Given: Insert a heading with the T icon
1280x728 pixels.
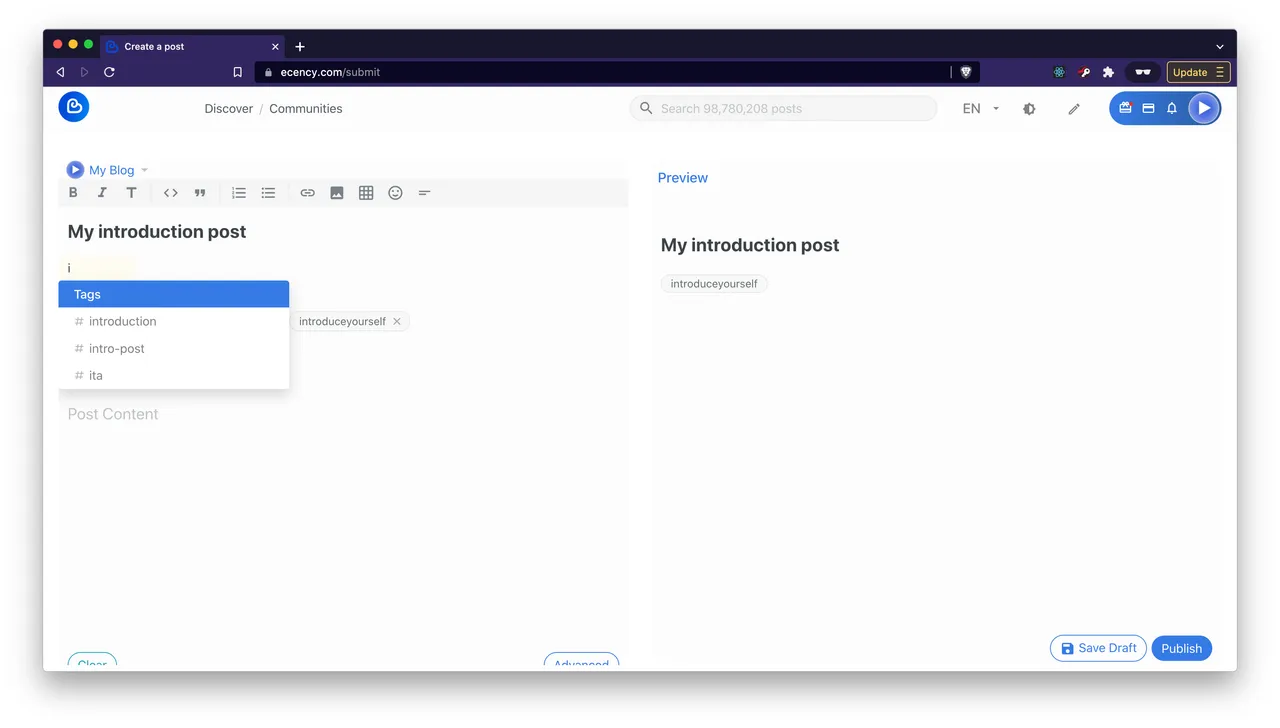Looking at the screenshot, I should [131, 193].
